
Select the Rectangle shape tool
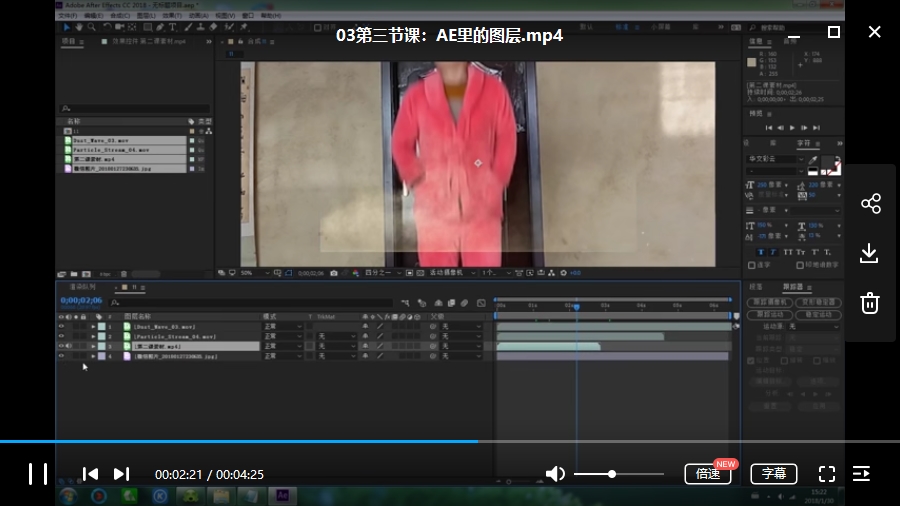(x=148, y=27)
